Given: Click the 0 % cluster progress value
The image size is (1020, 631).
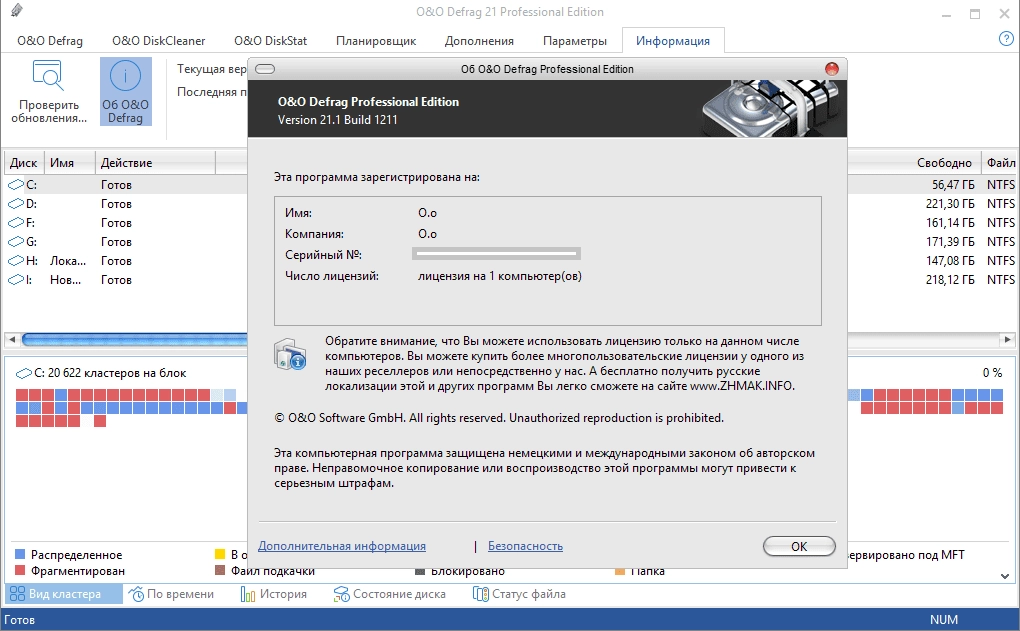Looking at the screenshot, I should (x=993, y=373).
